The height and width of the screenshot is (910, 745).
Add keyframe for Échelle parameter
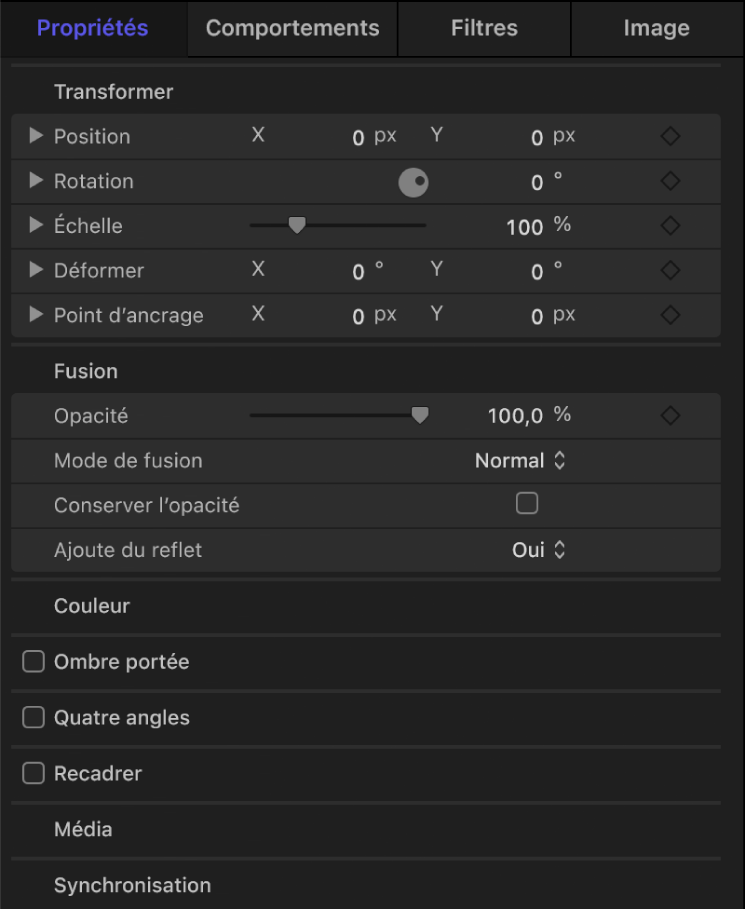click(670, 226)
